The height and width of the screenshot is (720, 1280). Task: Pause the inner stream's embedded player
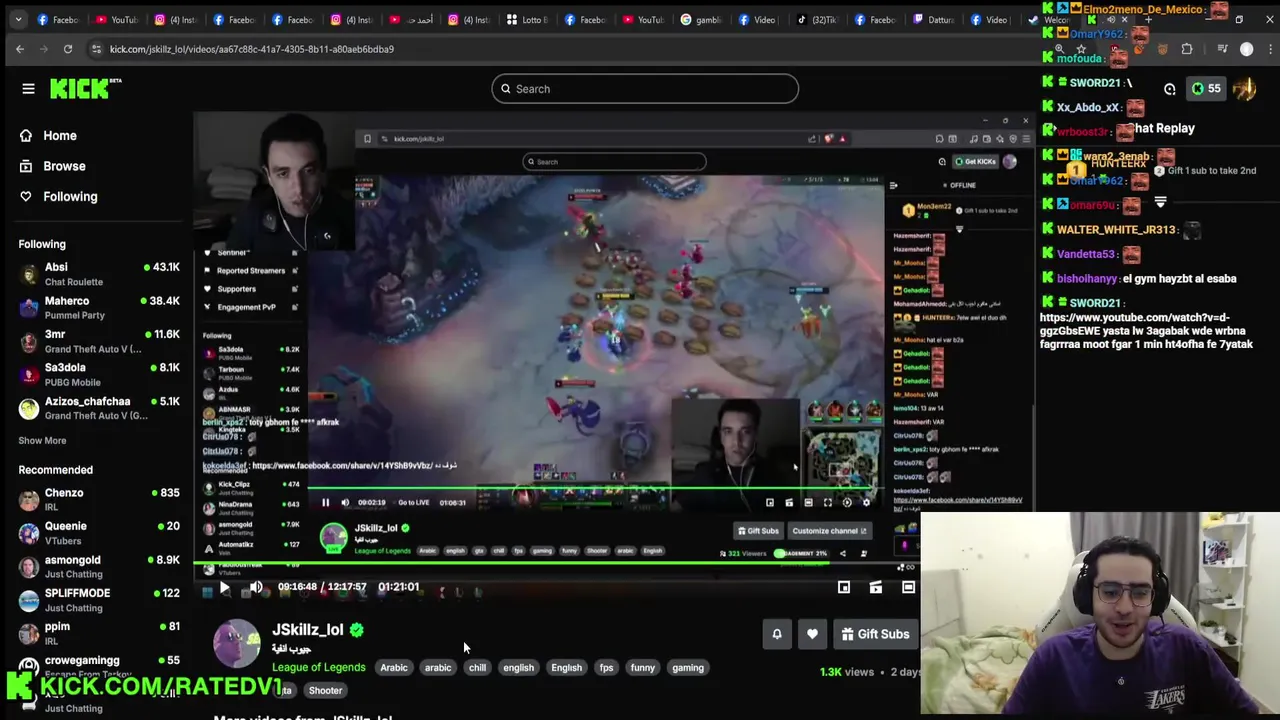[x=325, y=503]
